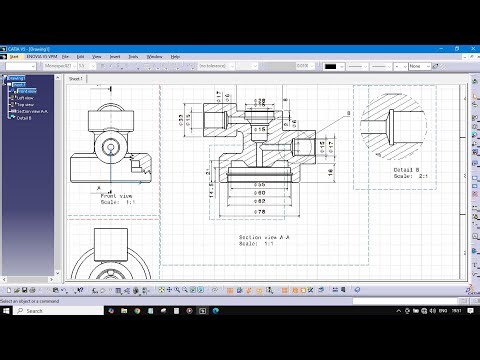Open the File menu
The image size is (480, 360).
[x=65, y=57]
